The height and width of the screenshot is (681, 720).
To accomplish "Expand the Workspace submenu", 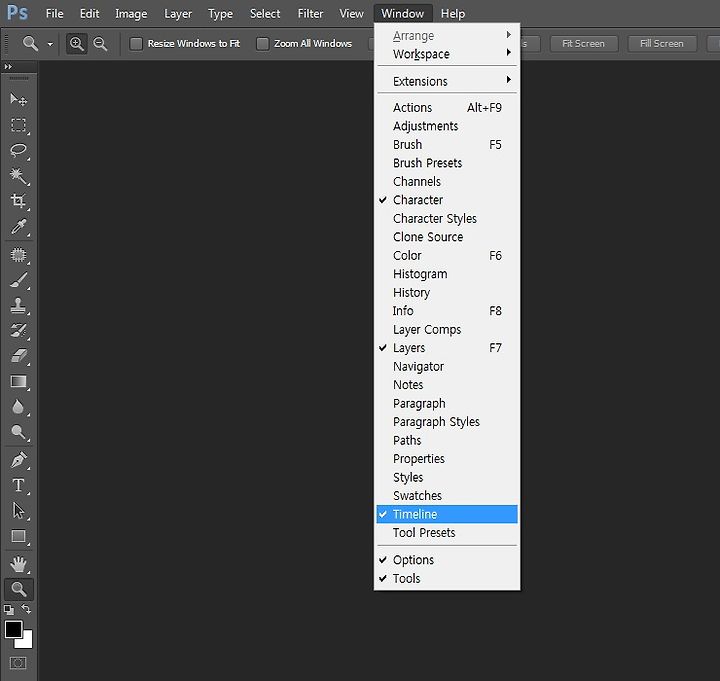I will point(447,54).
